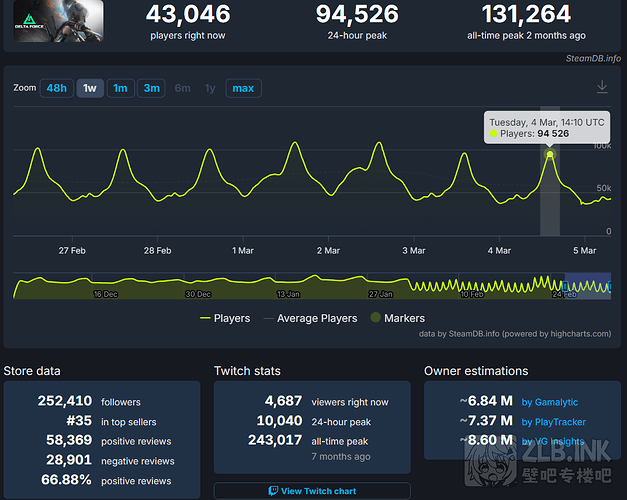Select the 1w zoom range
The width and height of the screenshot is (627, 500).
coord(89,88)
